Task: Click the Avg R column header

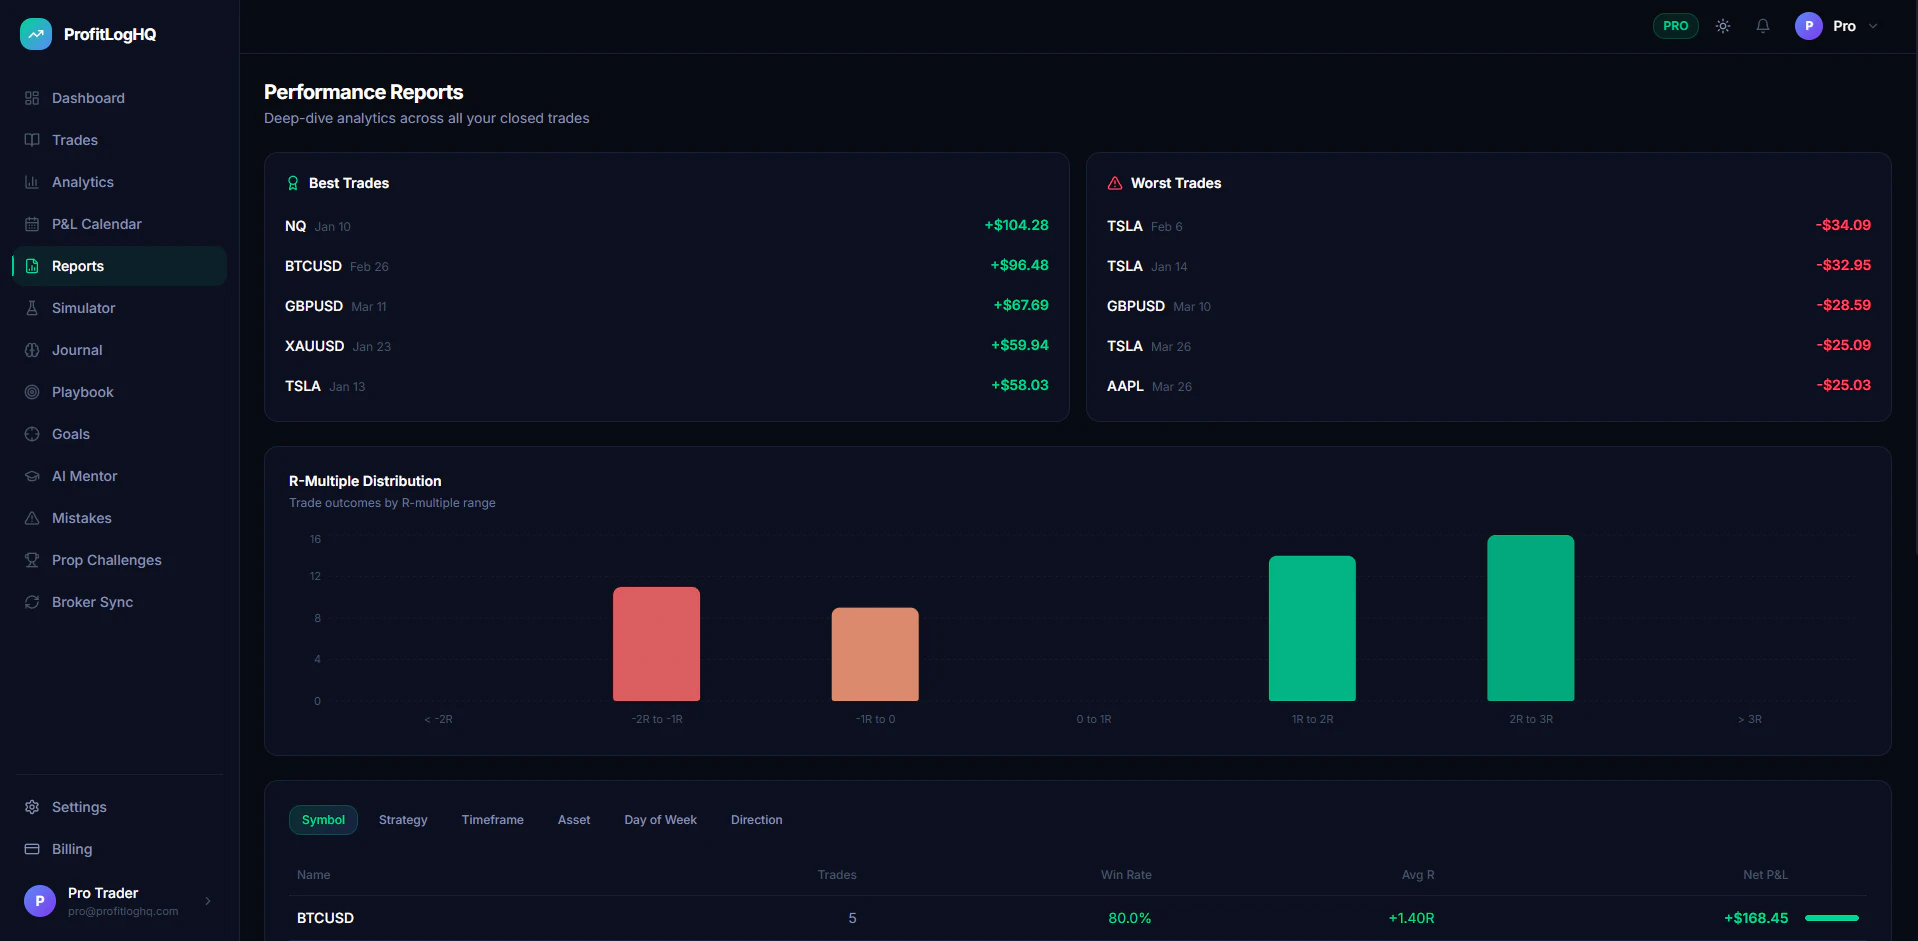Action: tap(1418, 875)
